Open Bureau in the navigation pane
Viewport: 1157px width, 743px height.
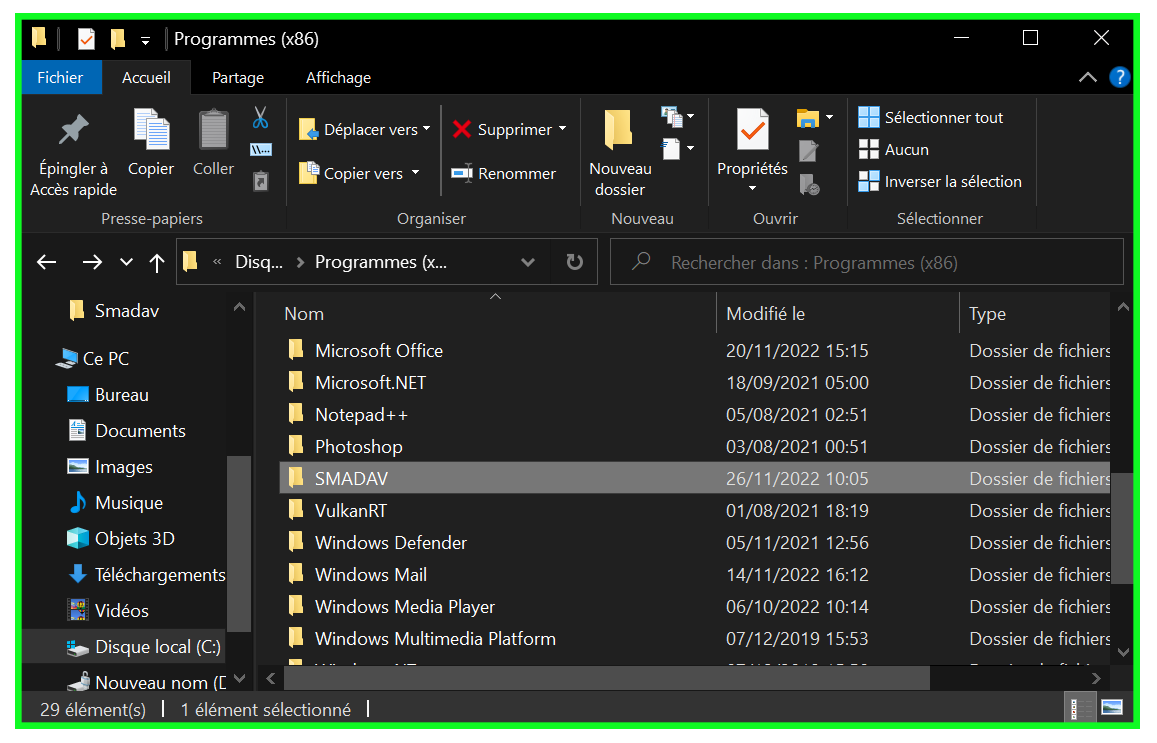[108, 395]
